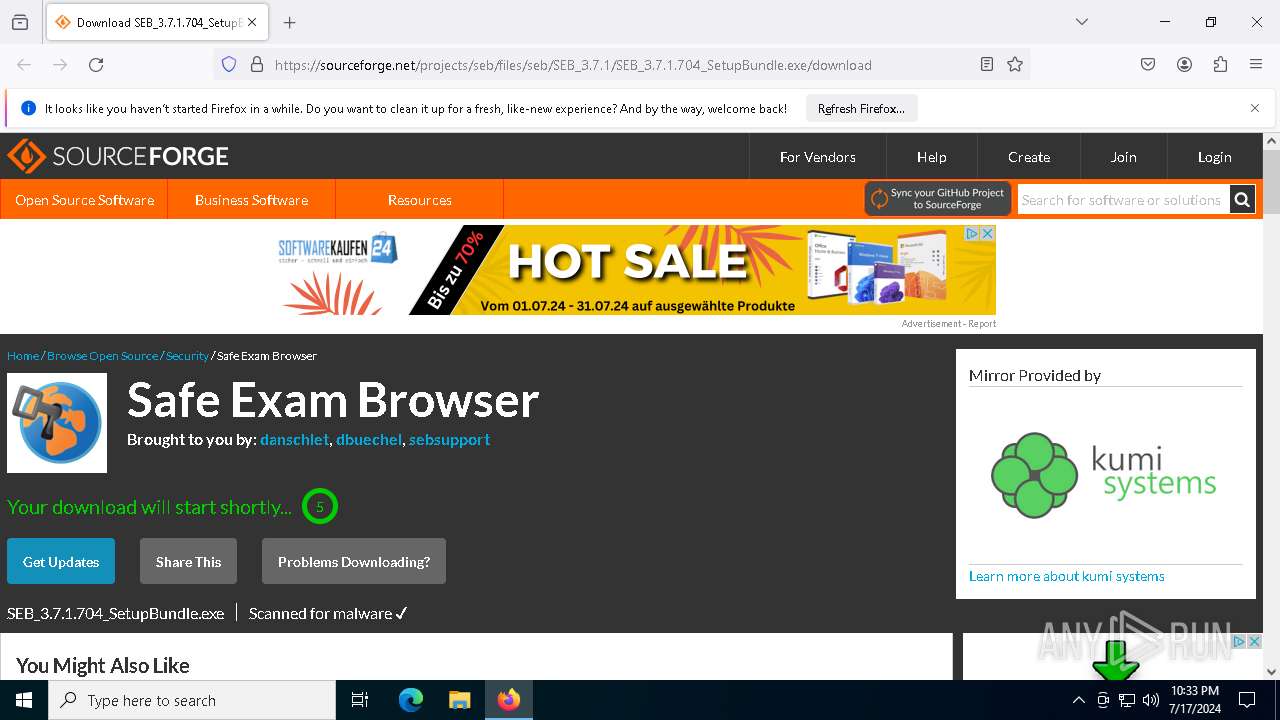The height and width of the screenshot is (720, 1280).
Task: Go to Home breadcrumb link
Action: (x=23, y=356)
